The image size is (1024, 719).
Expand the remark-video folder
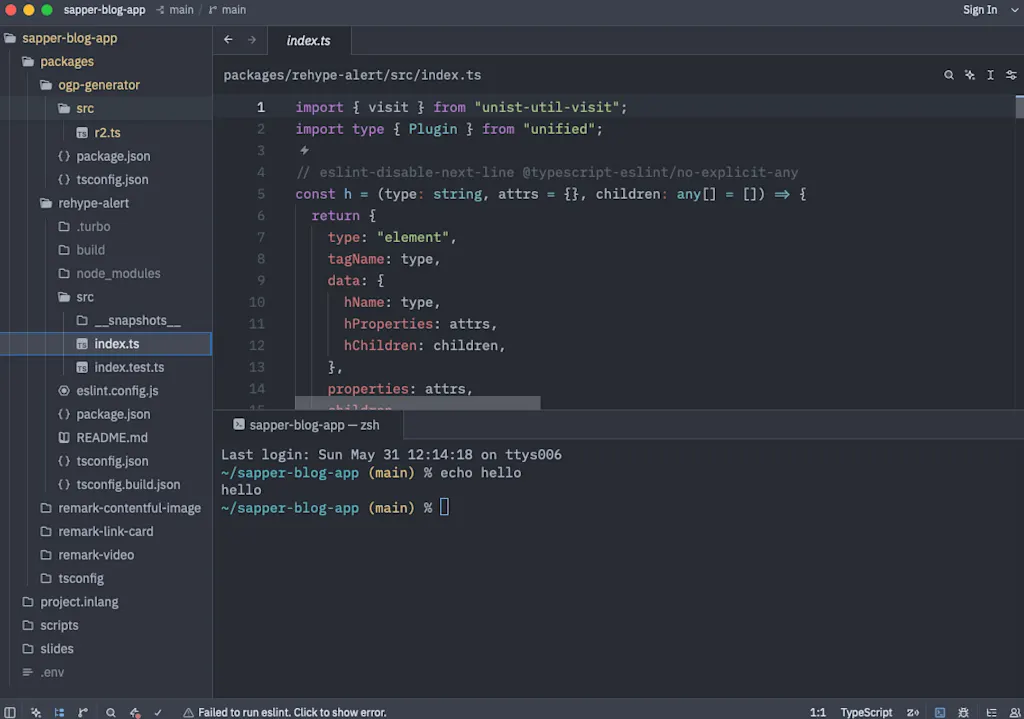106,555
